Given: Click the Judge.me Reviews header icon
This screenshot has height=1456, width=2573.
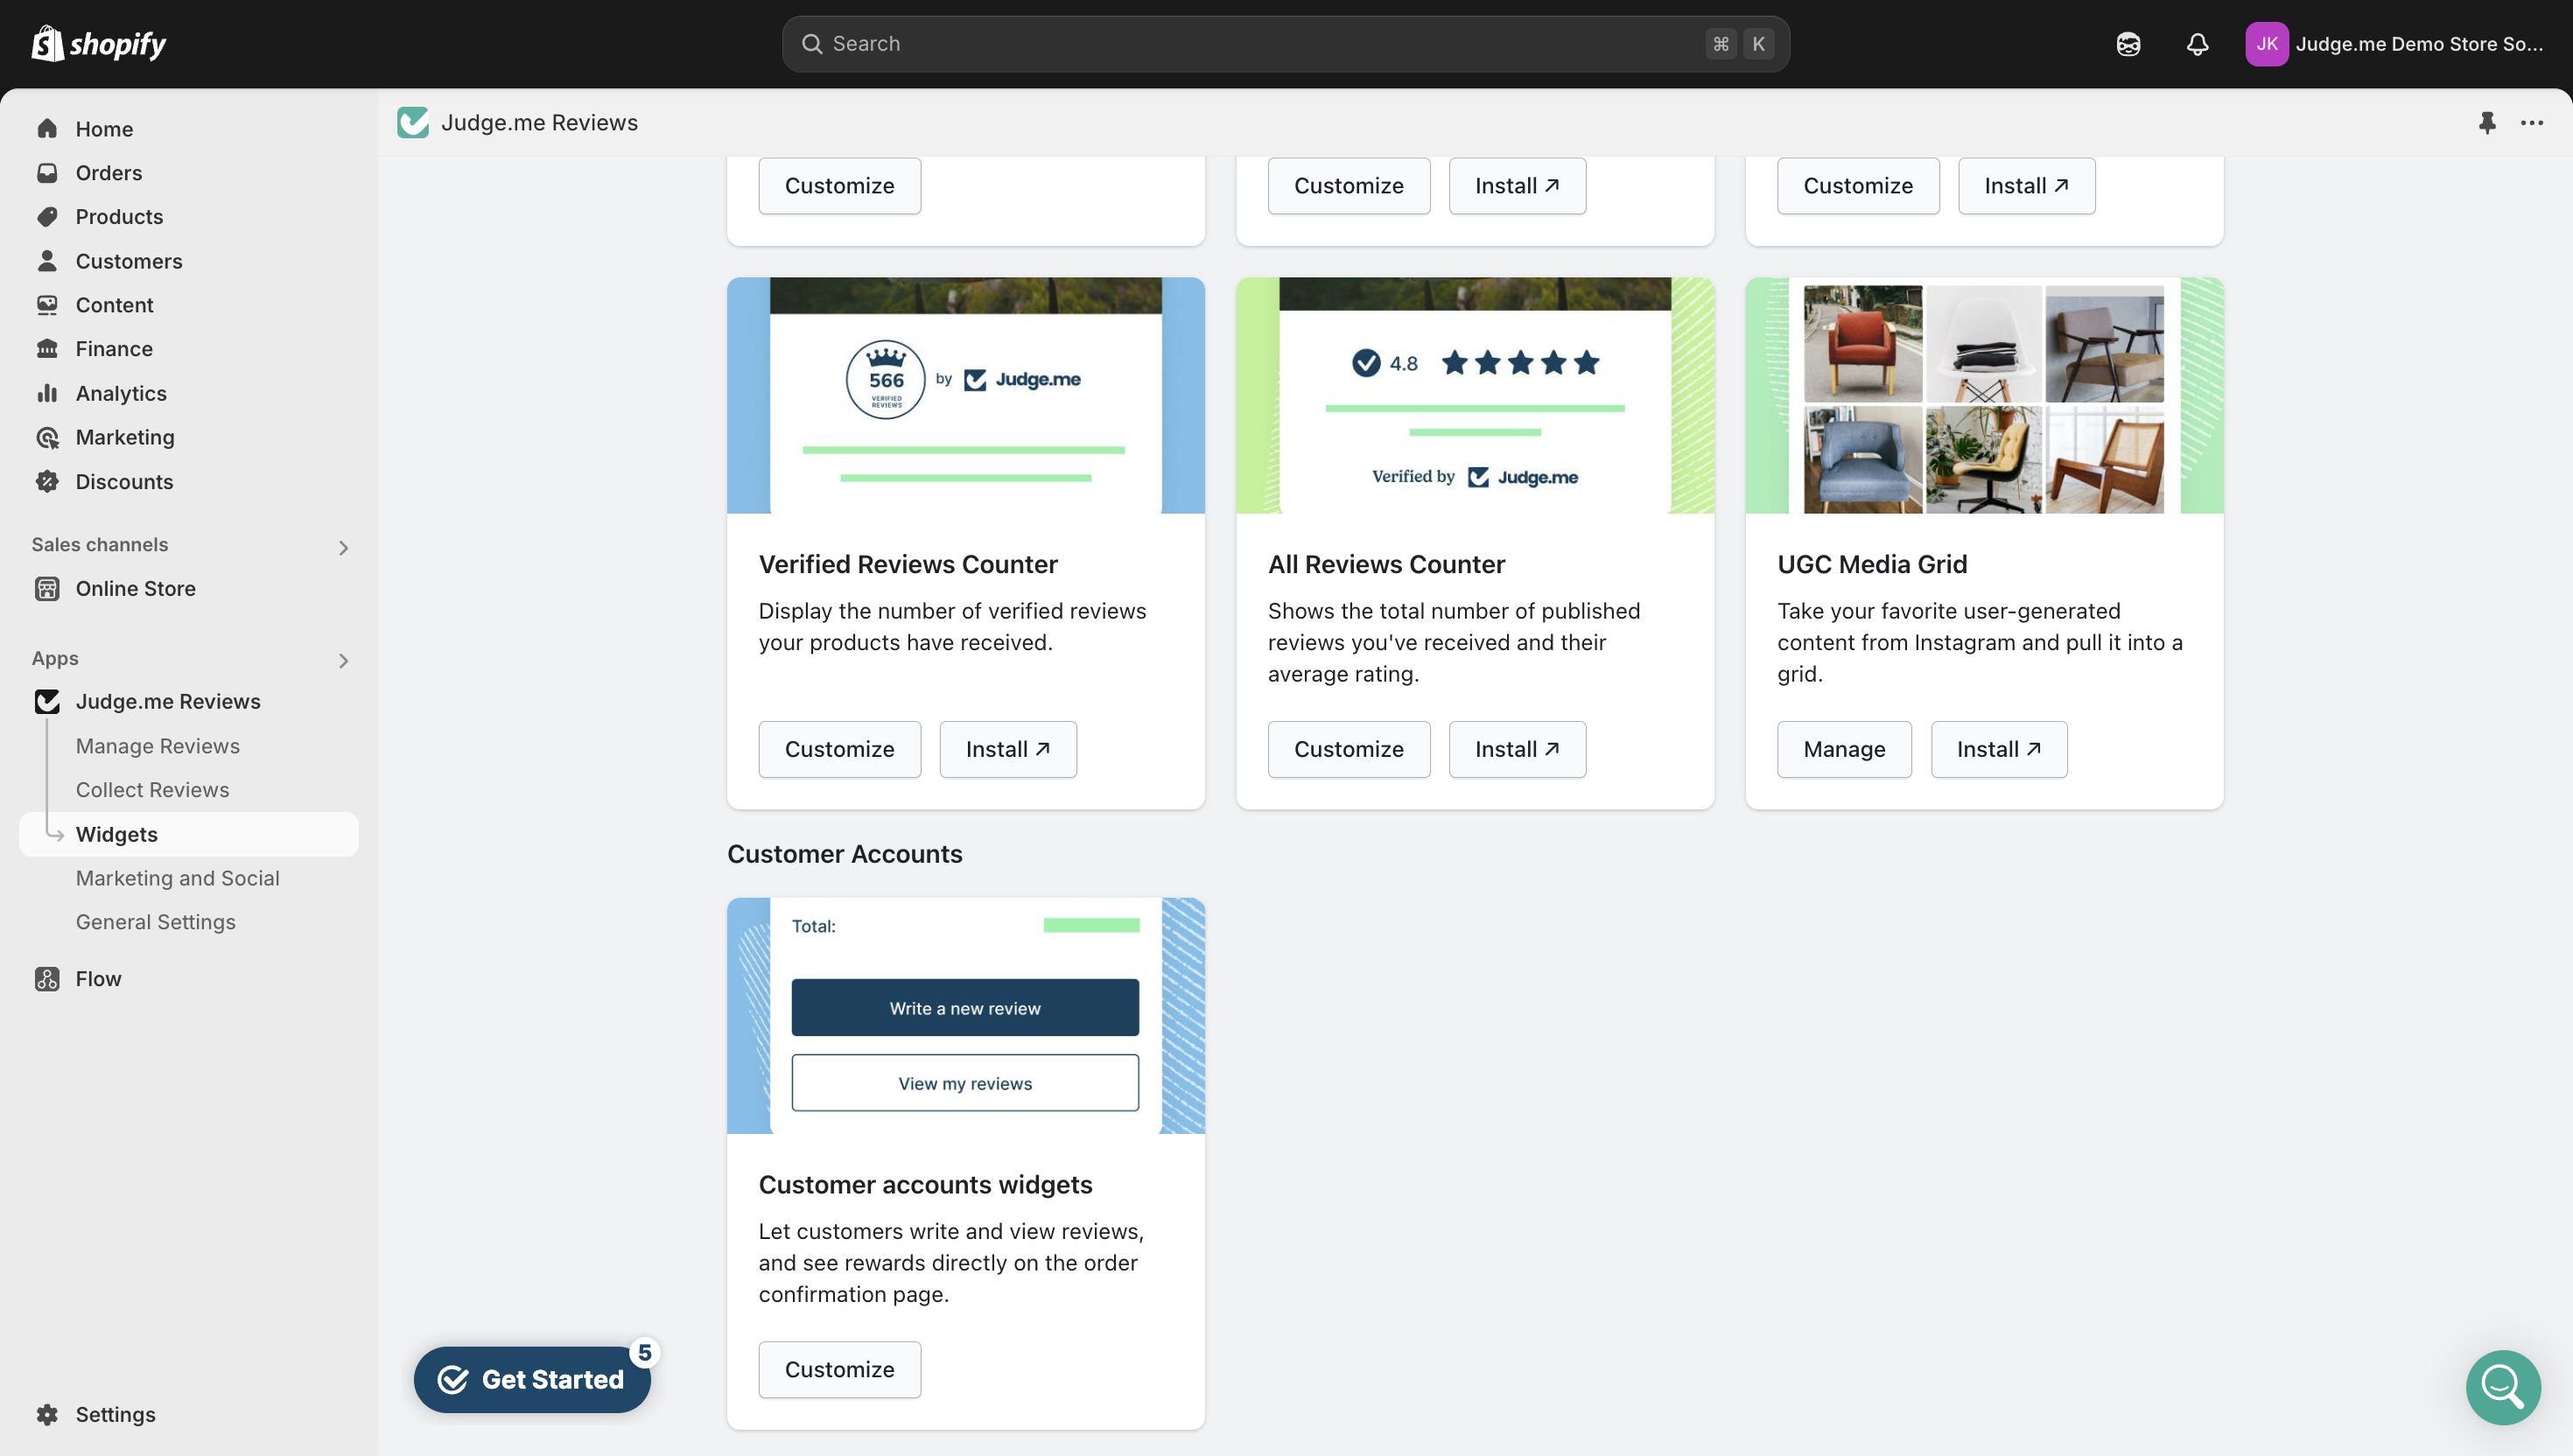Looking at the screenshot, I should pyautogui.click(x=413, y=122).
